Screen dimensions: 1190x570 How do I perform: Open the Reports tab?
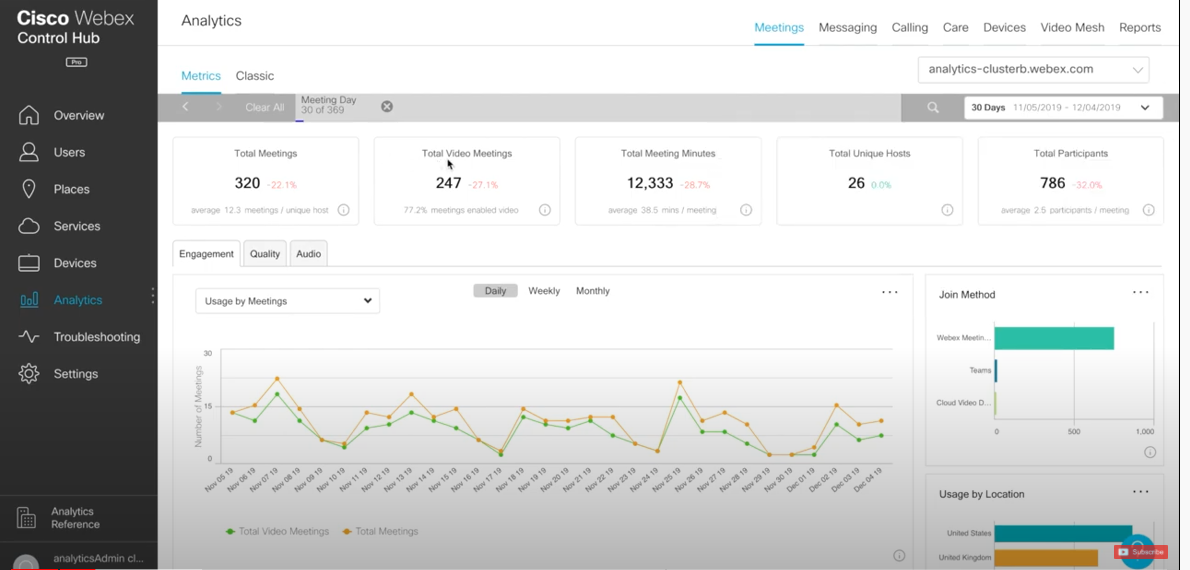click(1140, 27)
